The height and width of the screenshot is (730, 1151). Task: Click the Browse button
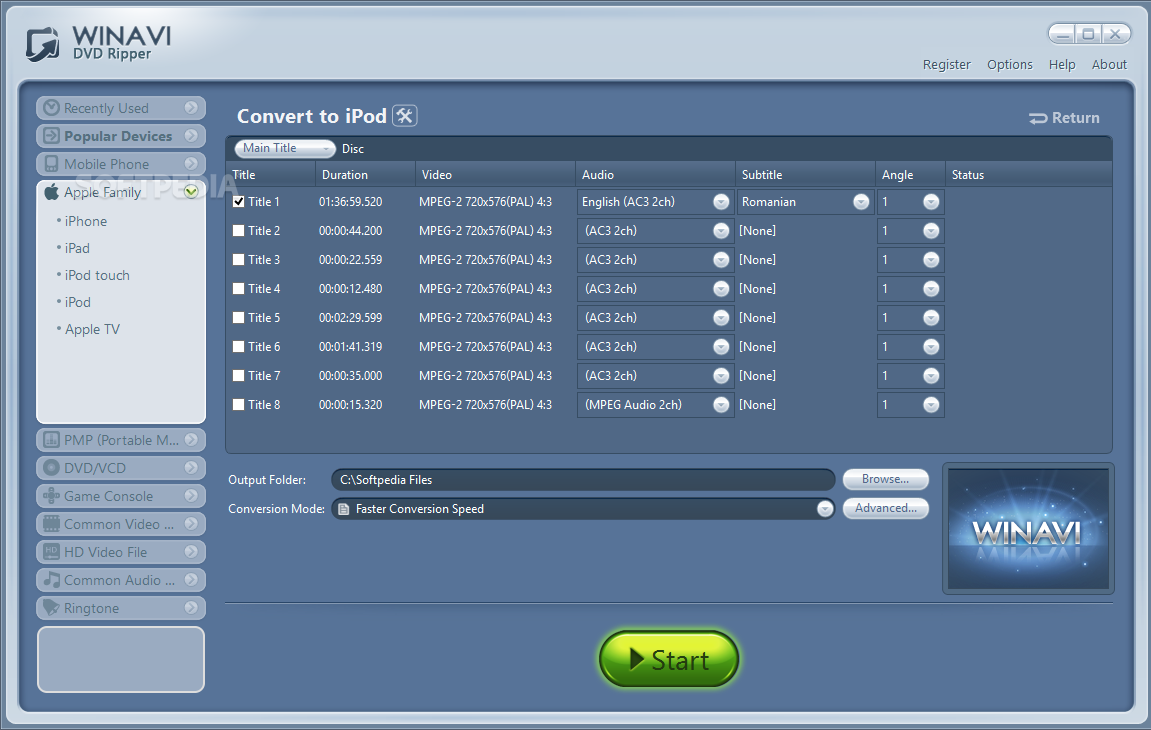(885, 480)
